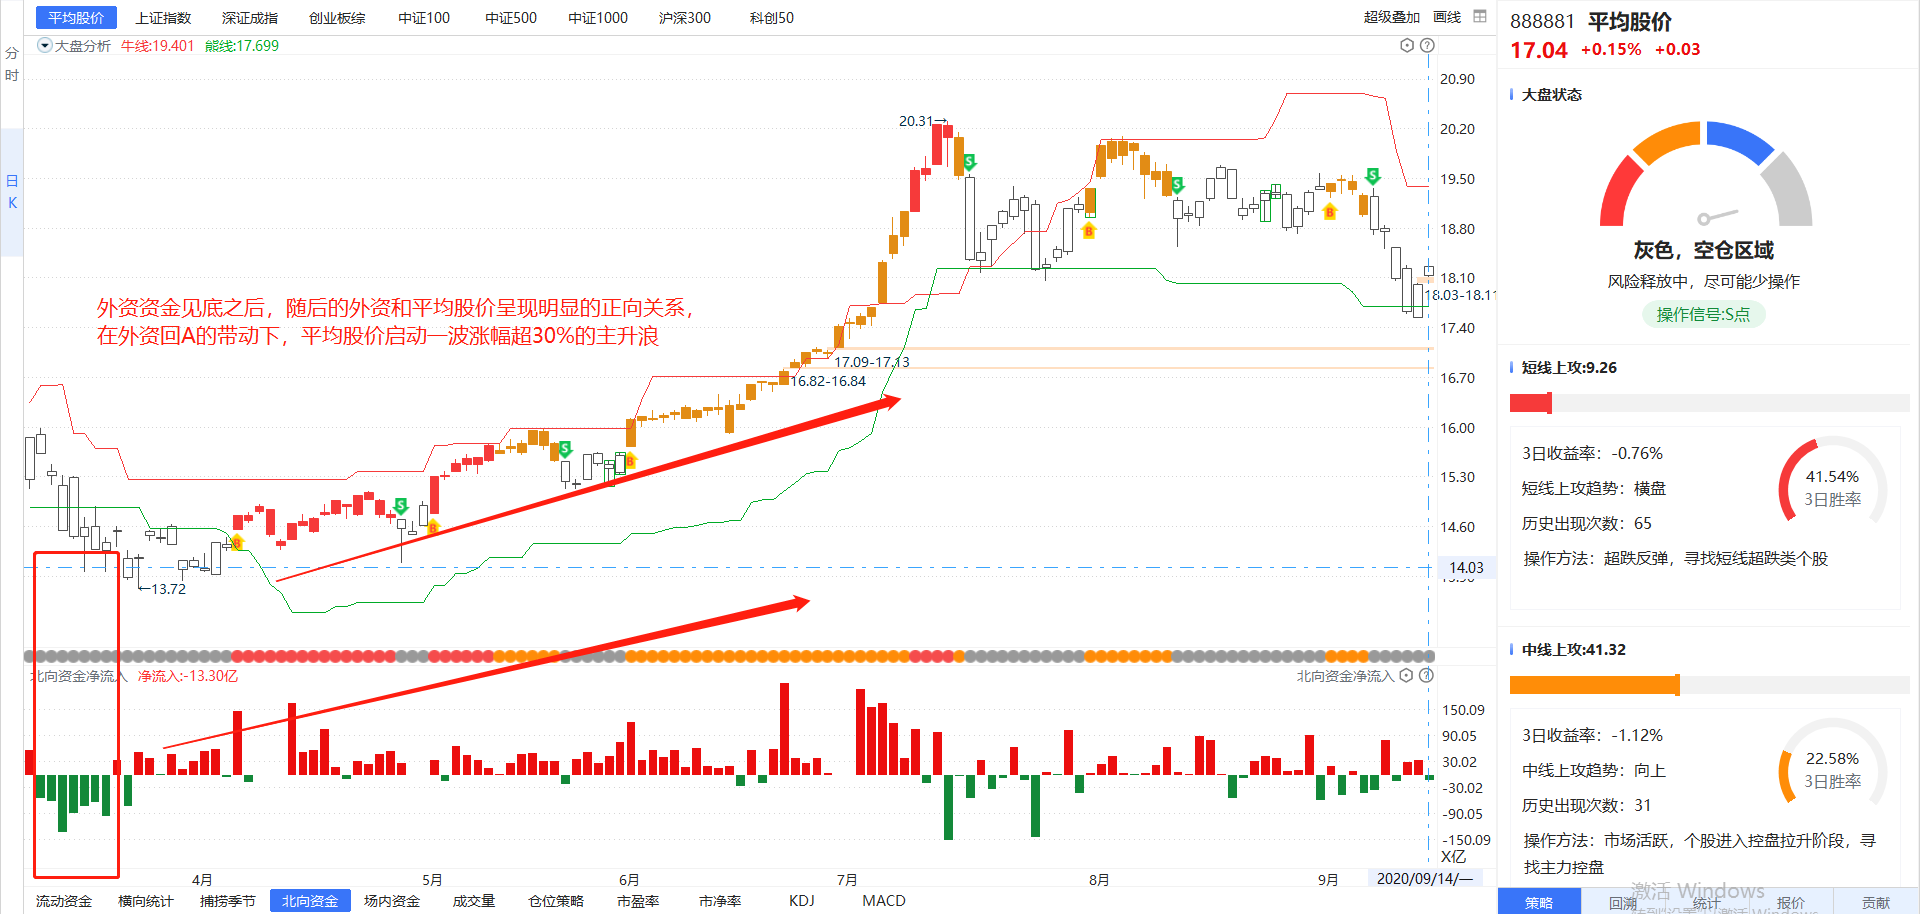Open the 策略 tab in right panel

1539,902
